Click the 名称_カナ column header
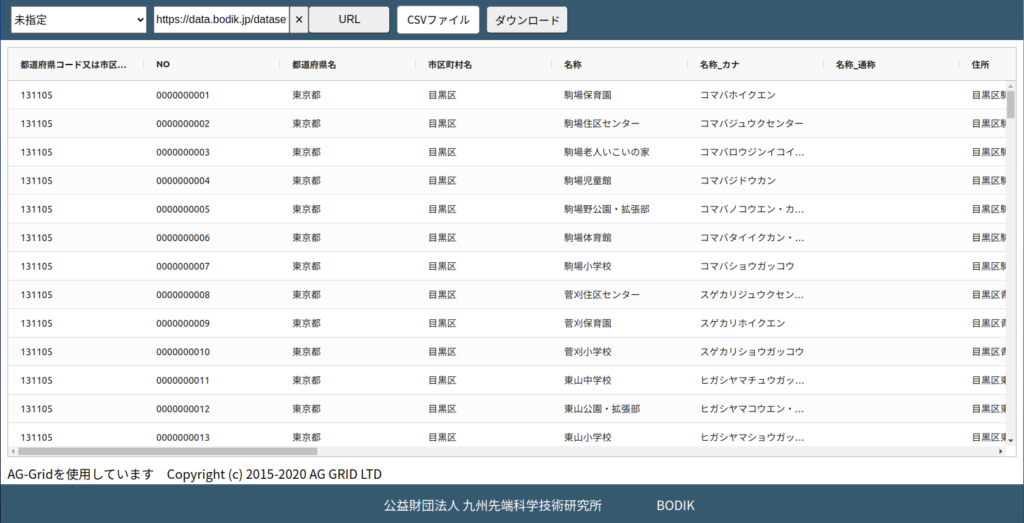 pos(719,65)
